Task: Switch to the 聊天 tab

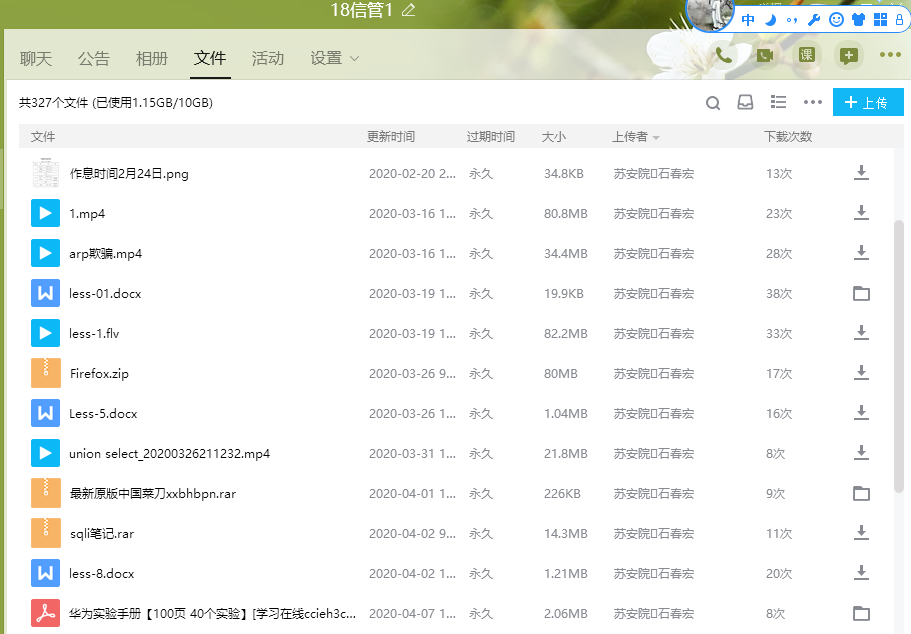Action: point(36,59)
